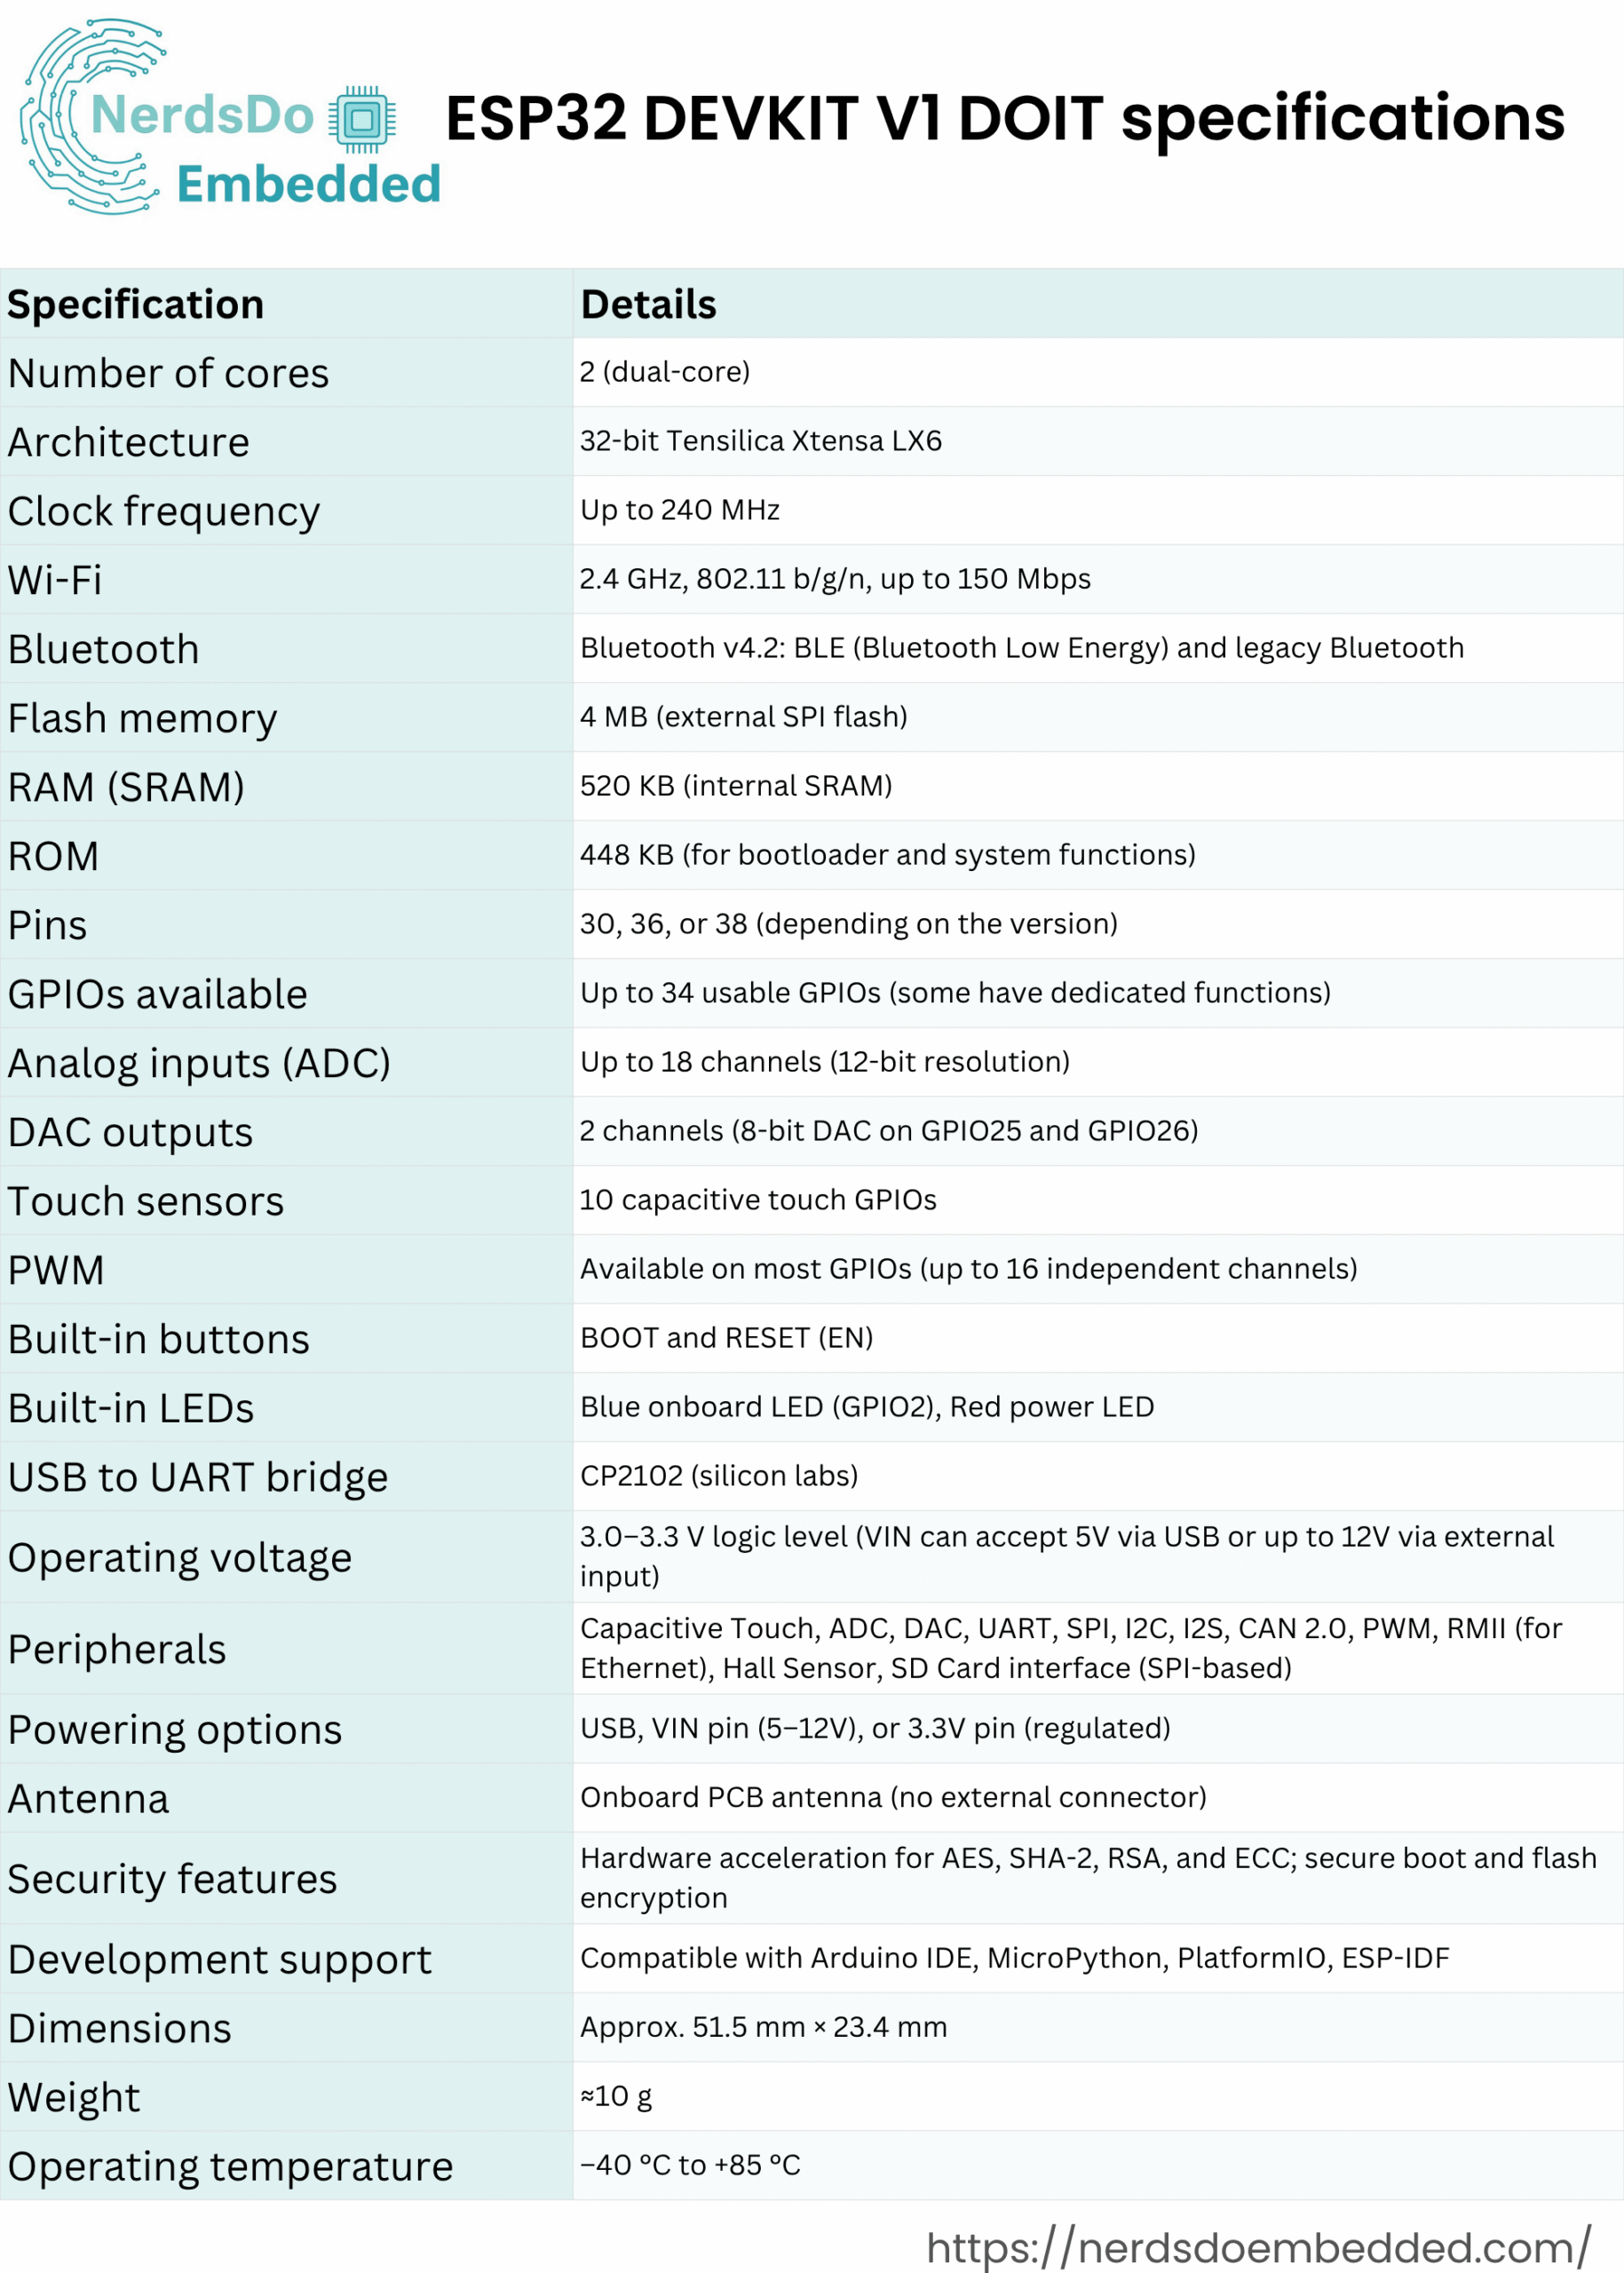
Task: Click the chip icon in the NerdsDo logo
Action: [362, 119]
